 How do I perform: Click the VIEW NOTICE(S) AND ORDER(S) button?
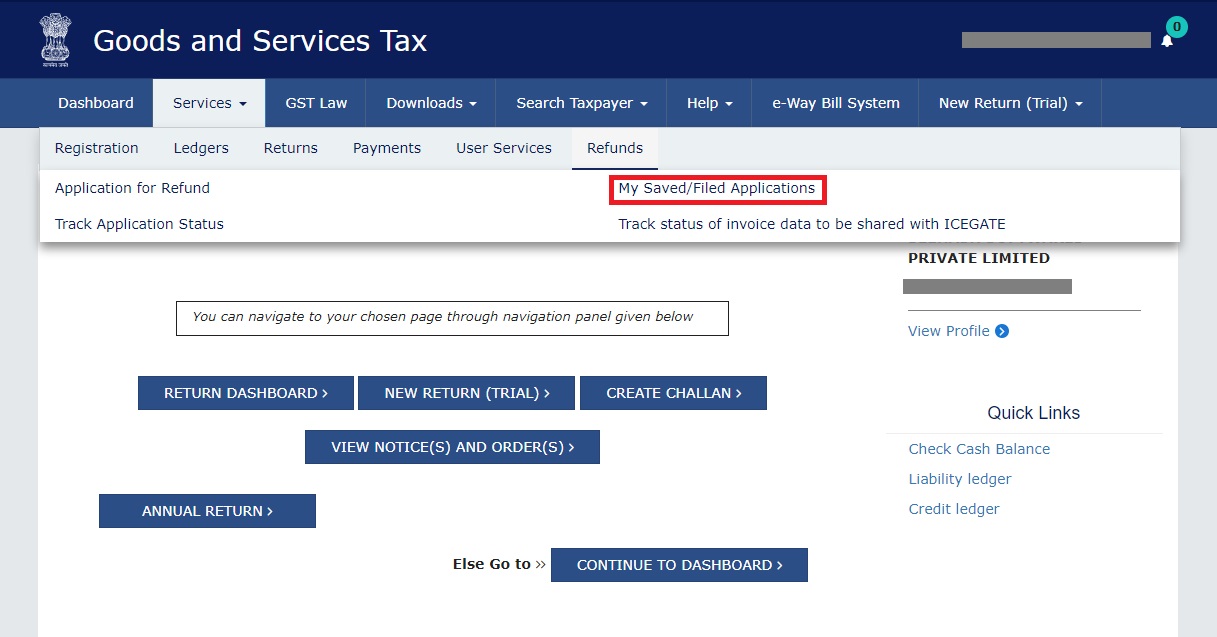[x=451, y=446]
